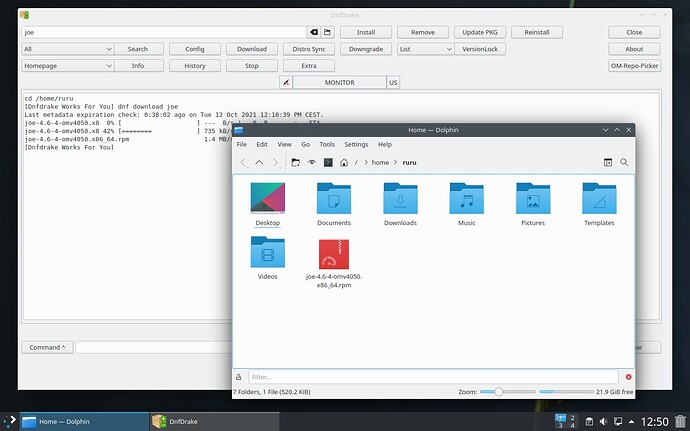Open Dolphin search magnifier

pos(624,162)
